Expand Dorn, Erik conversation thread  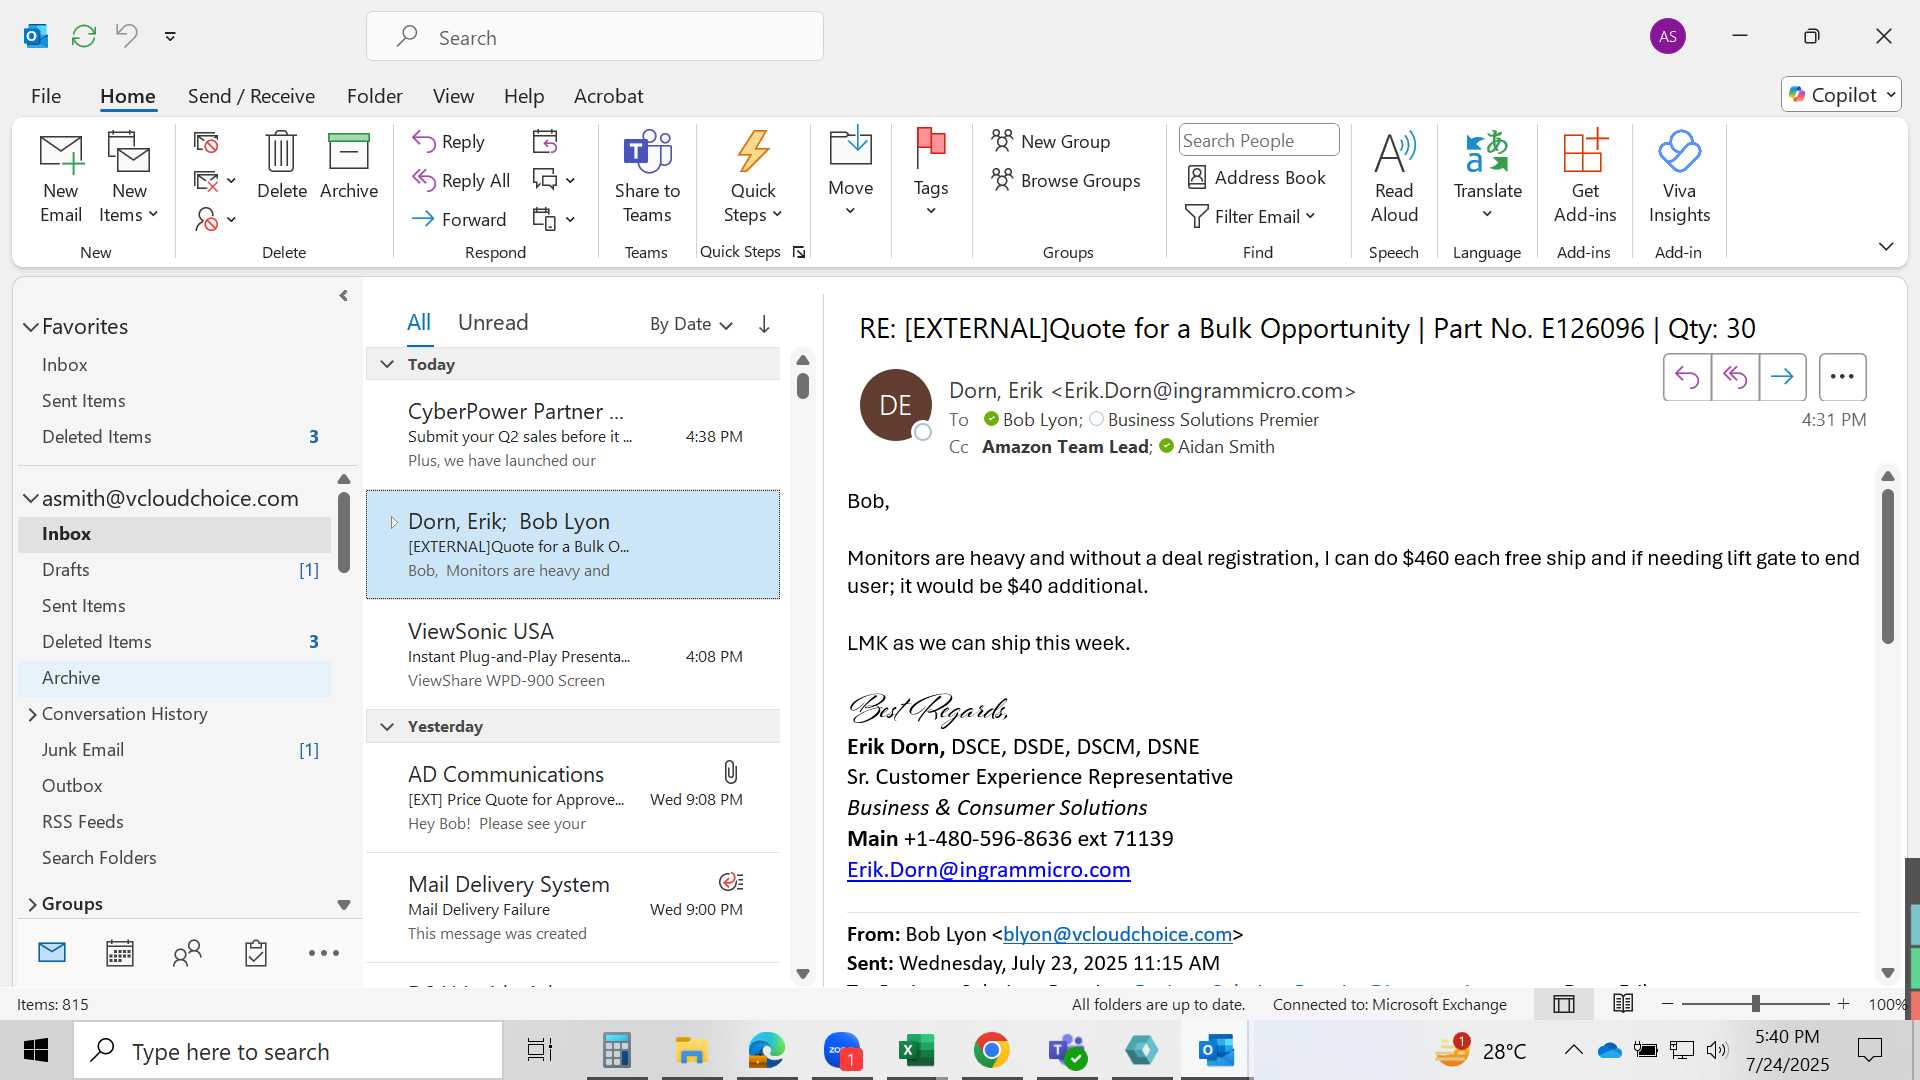(393, 522)
